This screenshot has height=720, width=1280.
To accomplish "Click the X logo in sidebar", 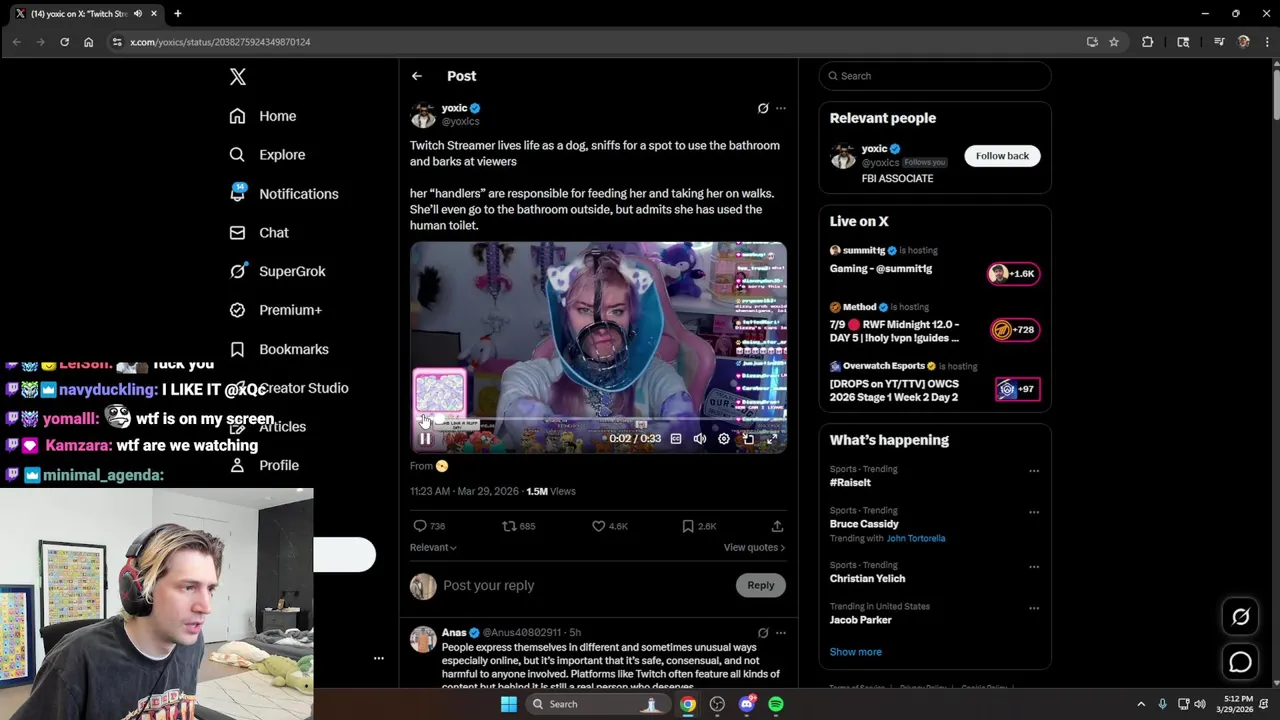I will click(237, 77).
